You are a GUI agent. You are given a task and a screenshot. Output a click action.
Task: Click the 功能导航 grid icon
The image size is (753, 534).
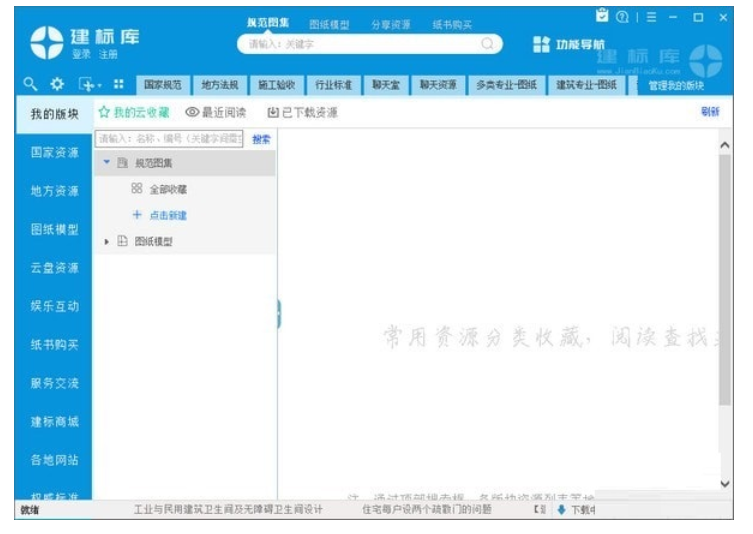pos(541,45)
